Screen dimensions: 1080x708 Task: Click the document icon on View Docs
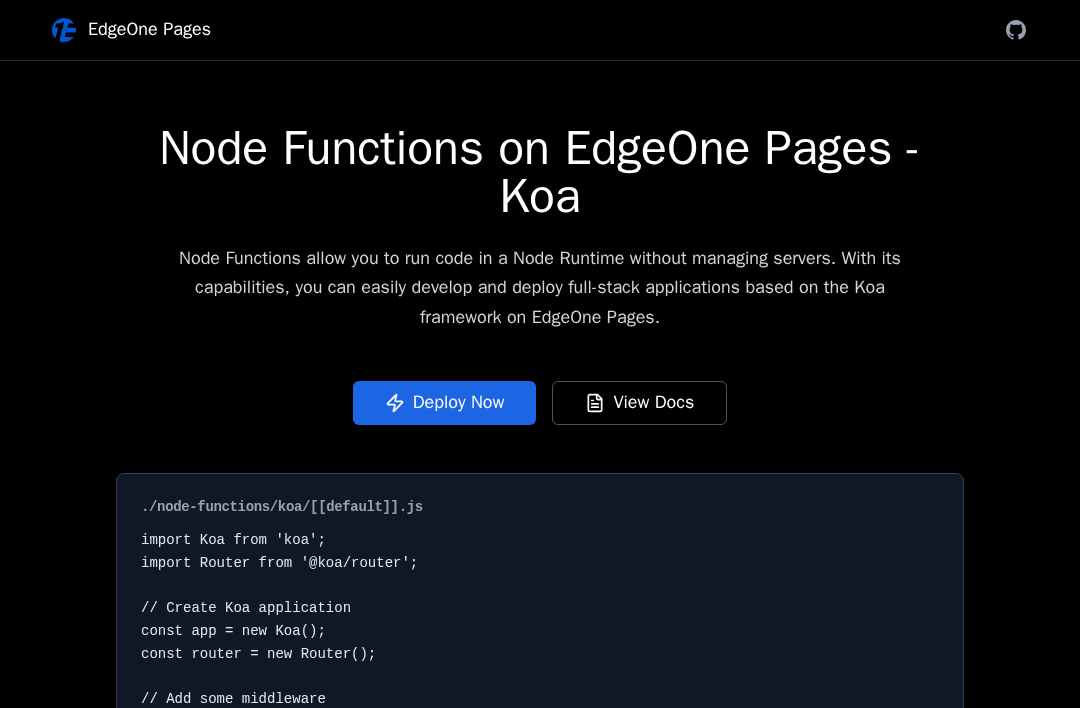595,403
